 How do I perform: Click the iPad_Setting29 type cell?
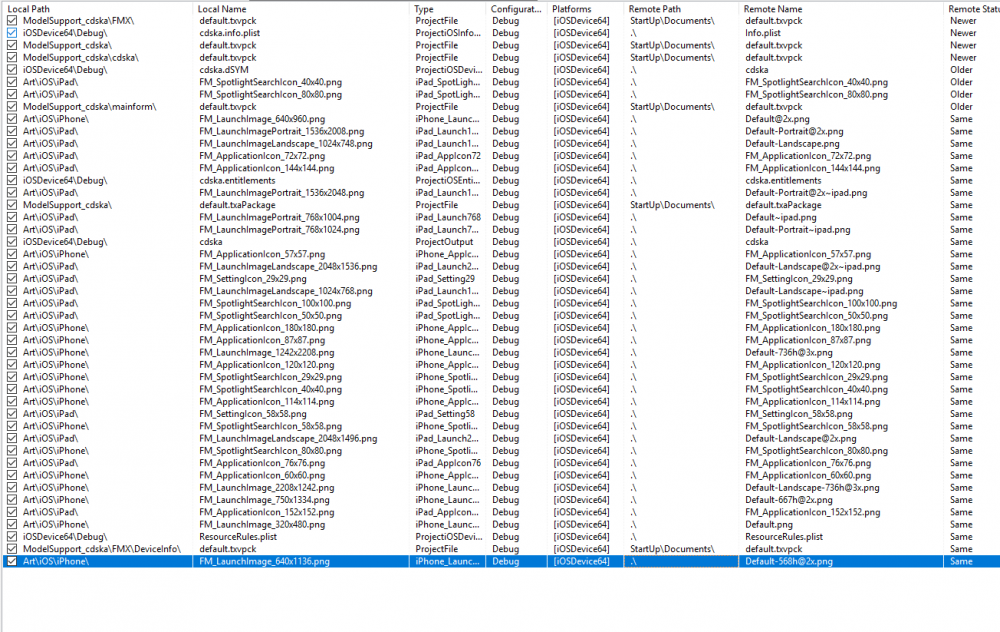coord(445,279)
